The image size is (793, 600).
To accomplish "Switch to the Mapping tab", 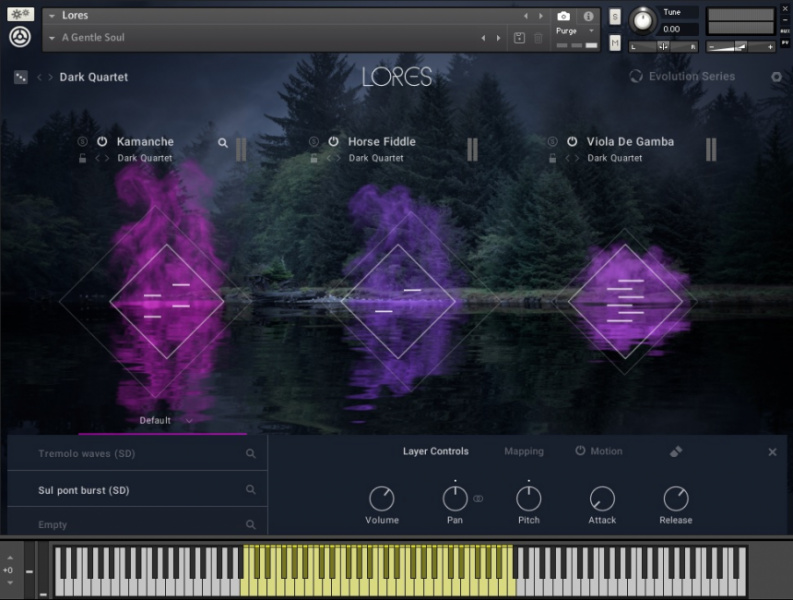I will pyautogui.click(x=524, y=451).
